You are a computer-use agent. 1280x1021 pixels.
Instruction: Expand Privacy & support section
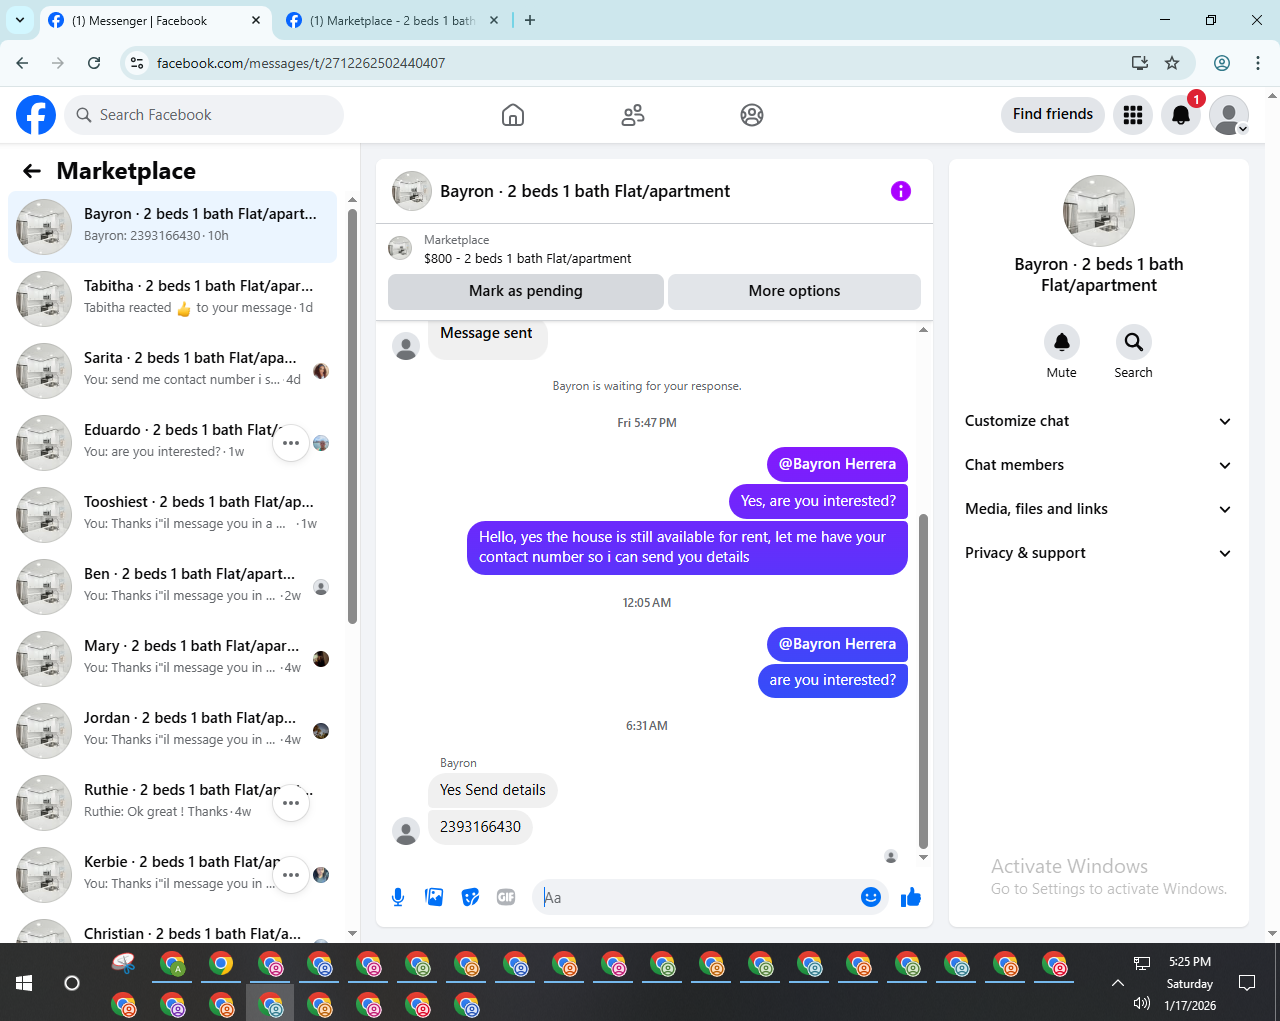pyautogui.click(x=1099, y=553)
